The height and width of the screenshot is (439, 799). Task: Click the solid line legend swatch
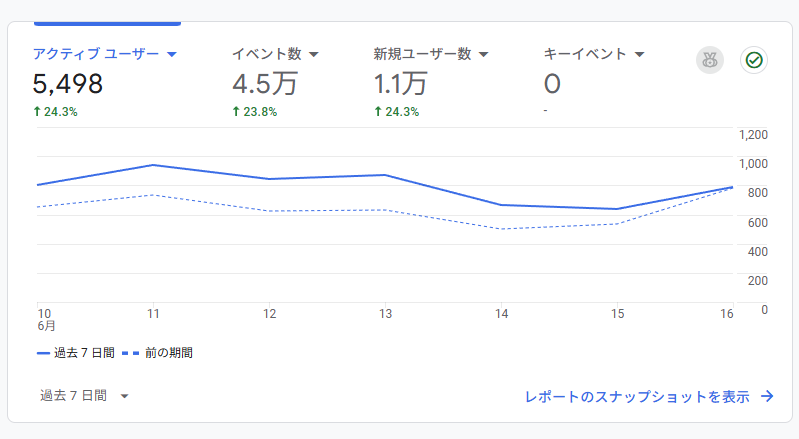click(x=44, y=353)
